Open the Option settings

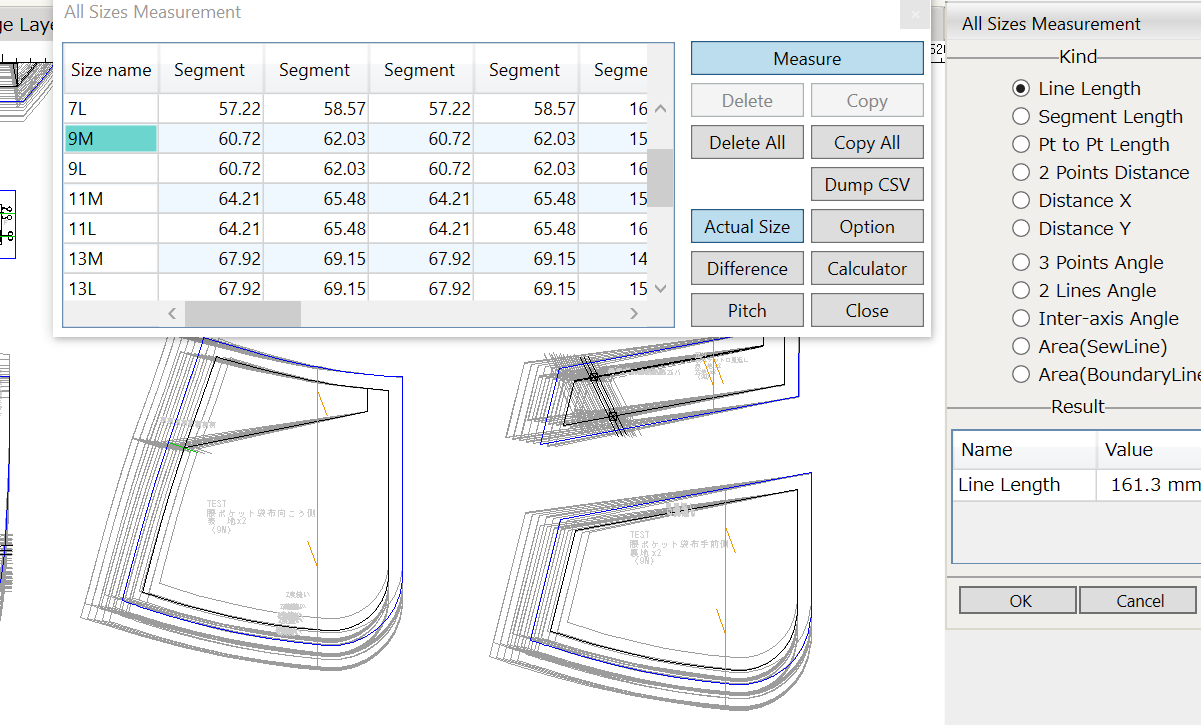pyautogui.click(x=866, y=226)
